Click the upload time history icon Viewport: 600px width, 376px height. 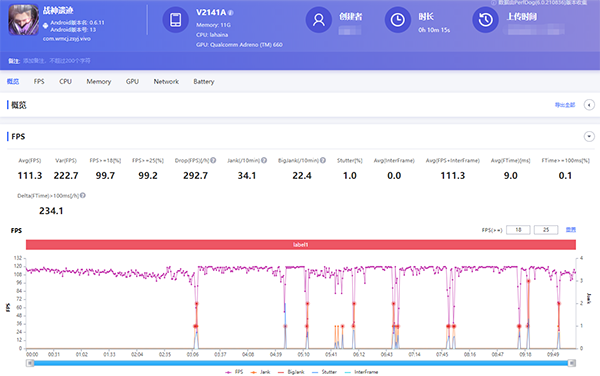point(485,20)
